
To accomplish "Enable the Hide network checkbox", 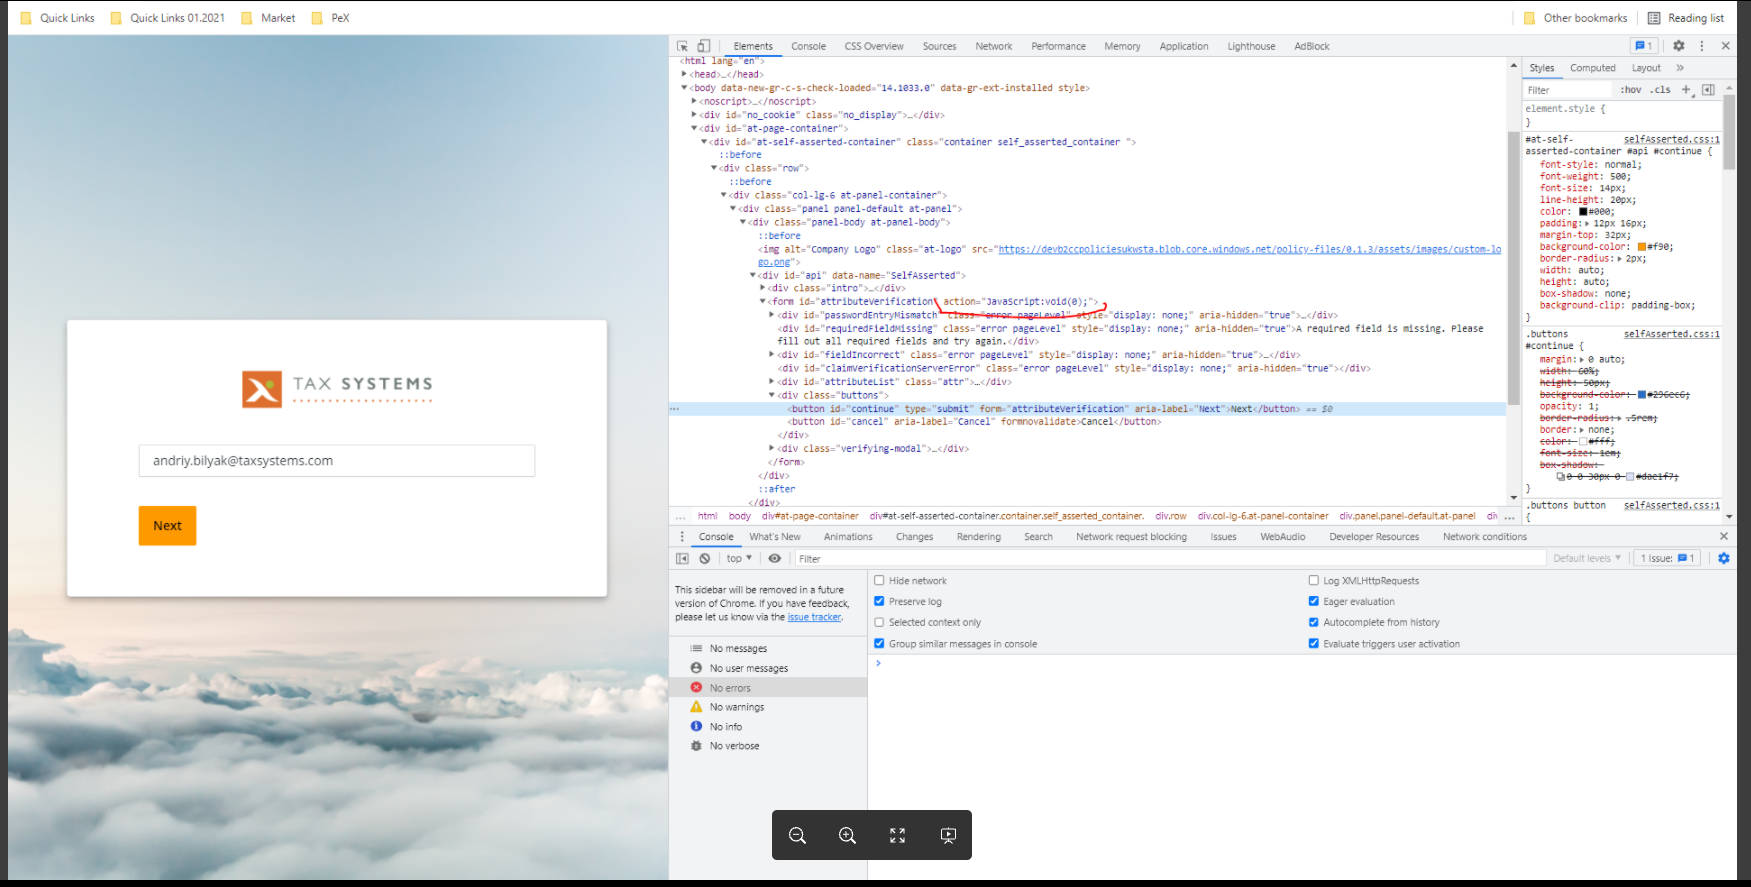I will pyautogui.click(x=879, y=580).
